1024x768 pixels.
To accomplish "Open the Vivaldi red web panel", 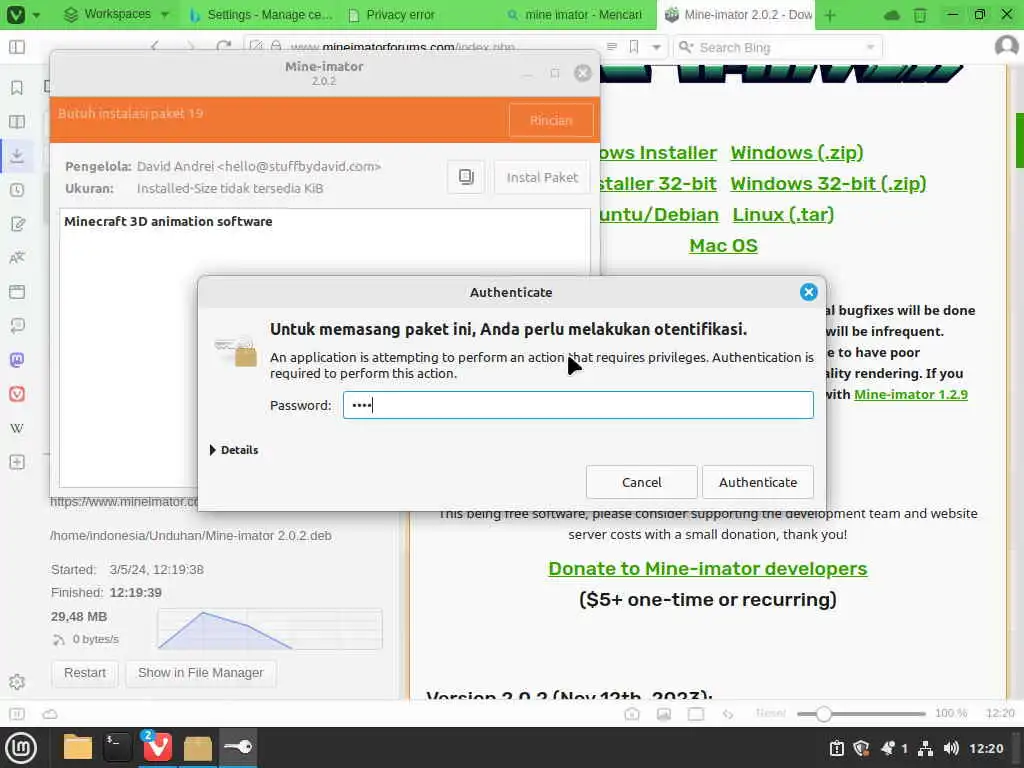I will (17, 394).
